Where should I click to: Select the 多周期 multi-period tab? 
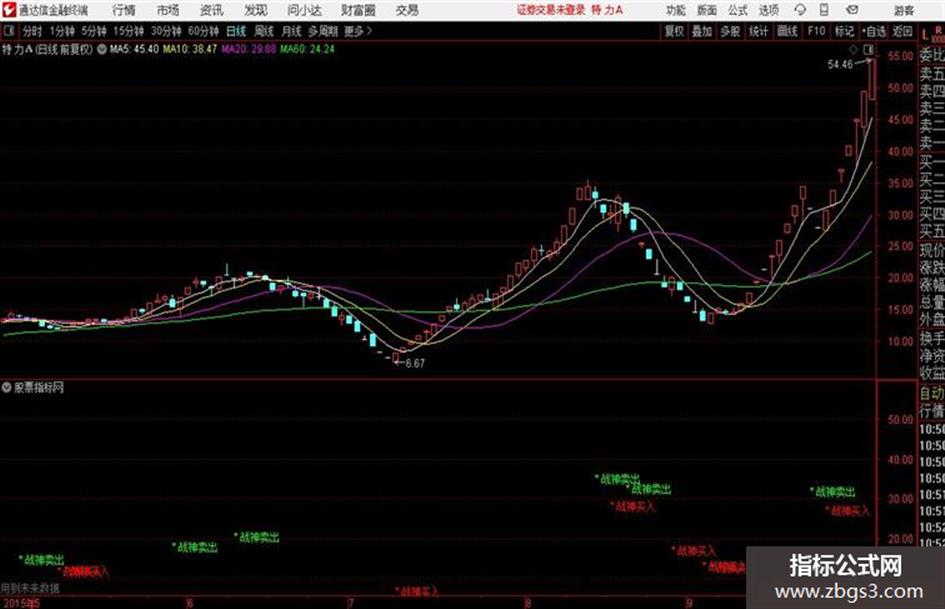(323, 31)
